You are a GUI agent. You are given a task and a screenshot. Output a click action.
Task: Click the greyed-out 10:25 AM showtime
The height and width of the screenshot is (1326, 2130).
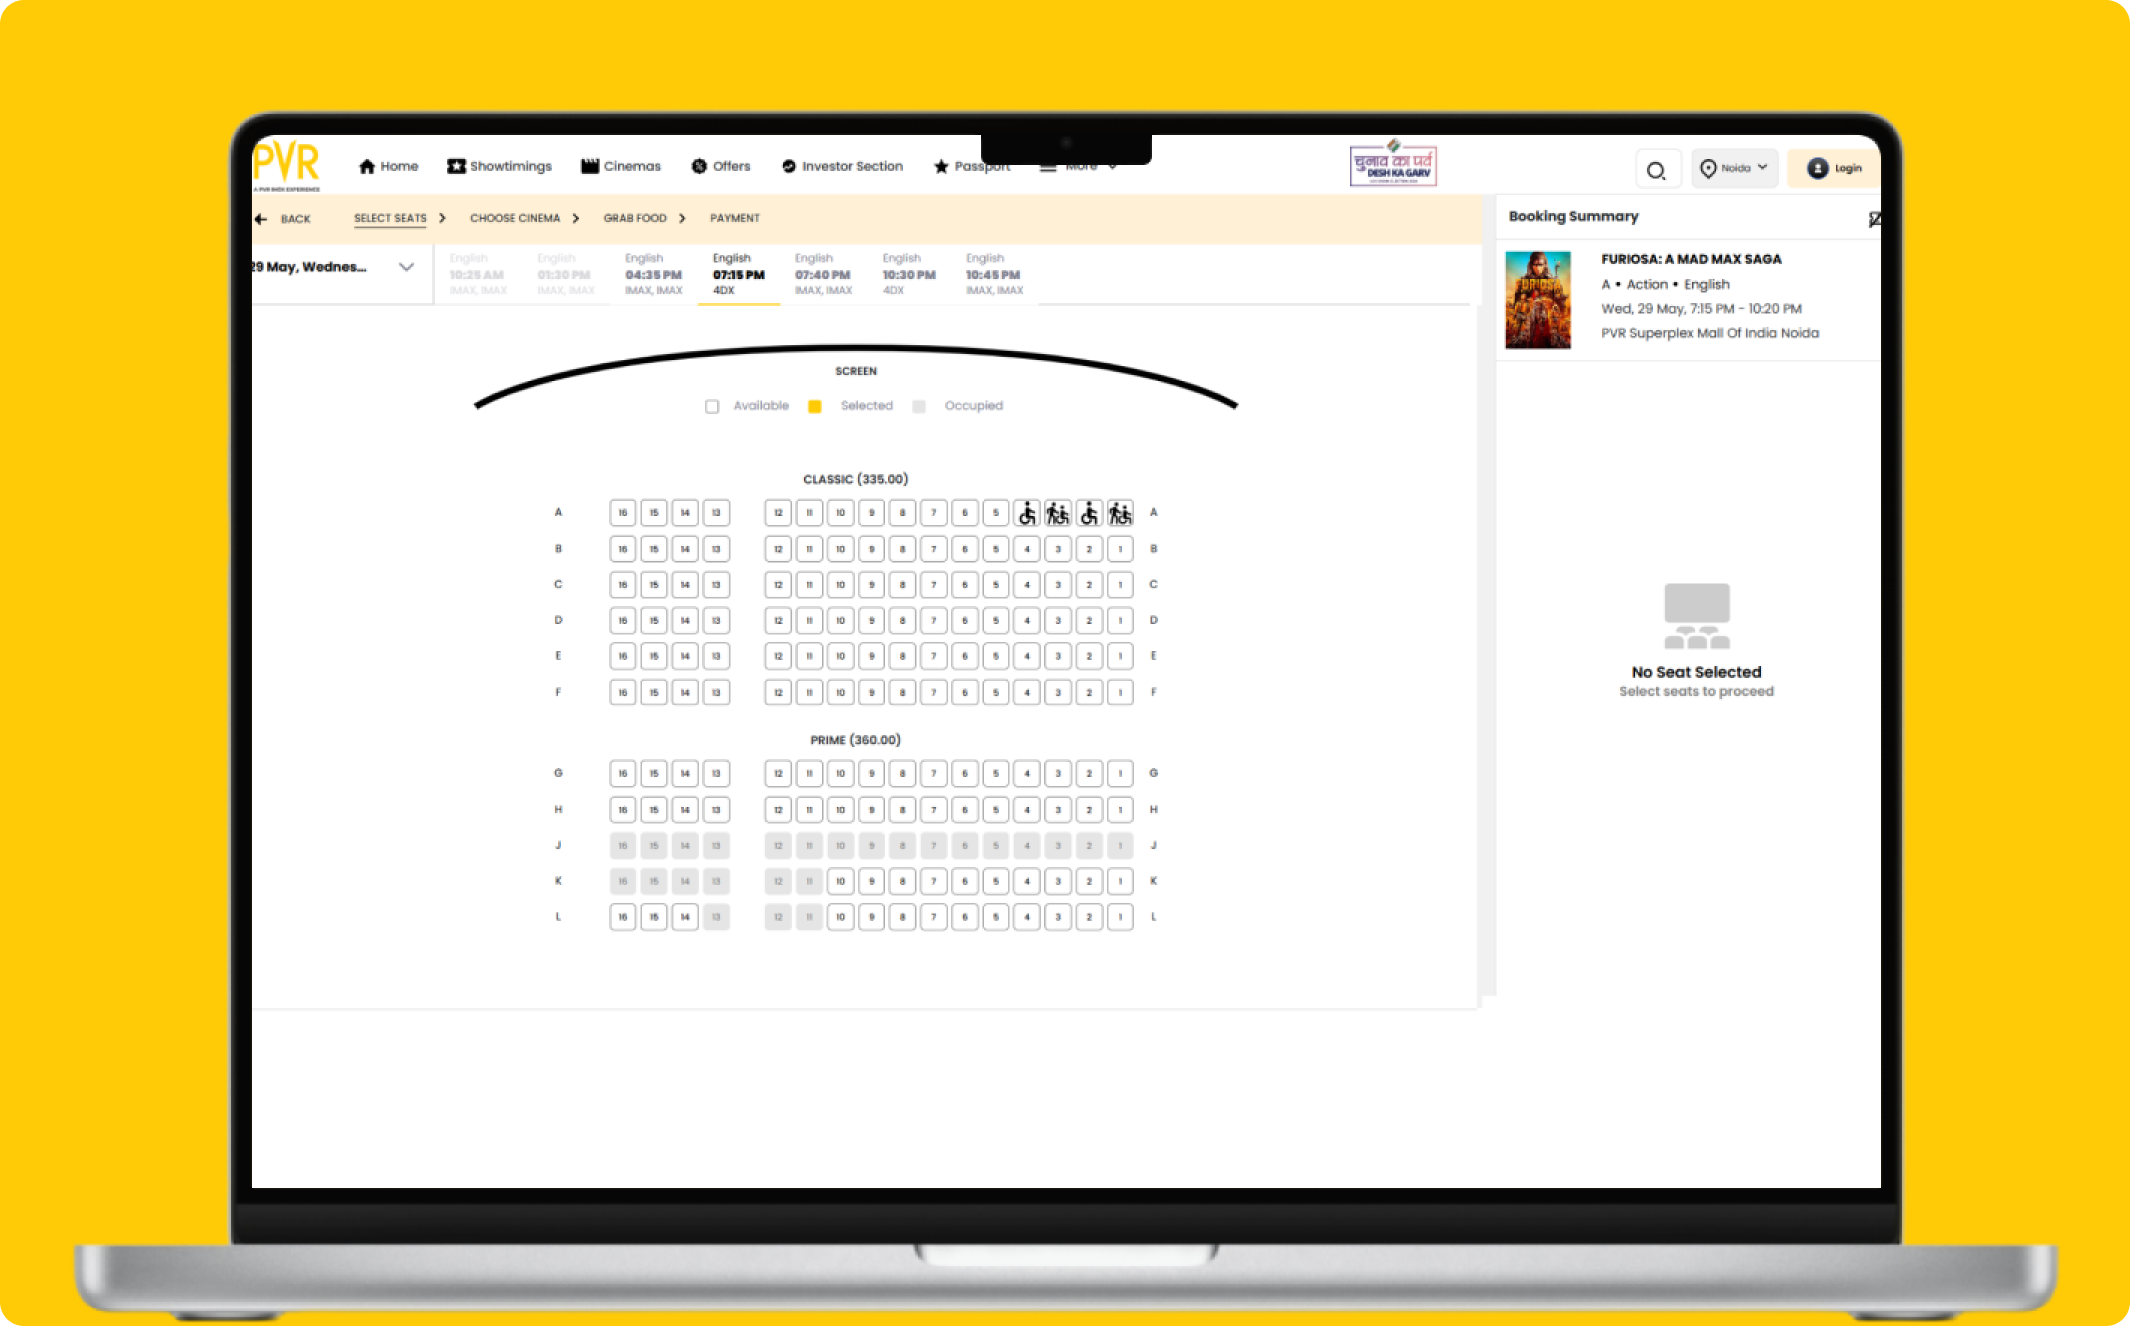[x=477, y=274]
